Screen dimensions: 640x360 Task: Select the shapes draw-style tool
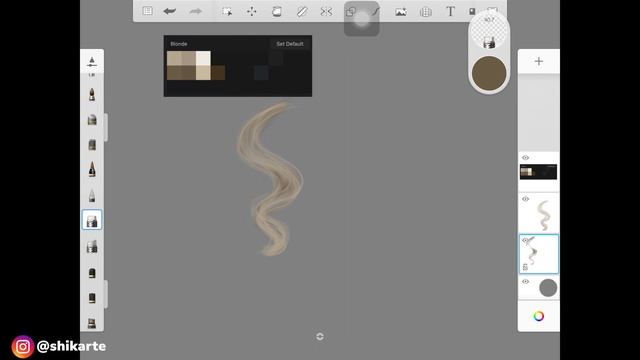351,11
